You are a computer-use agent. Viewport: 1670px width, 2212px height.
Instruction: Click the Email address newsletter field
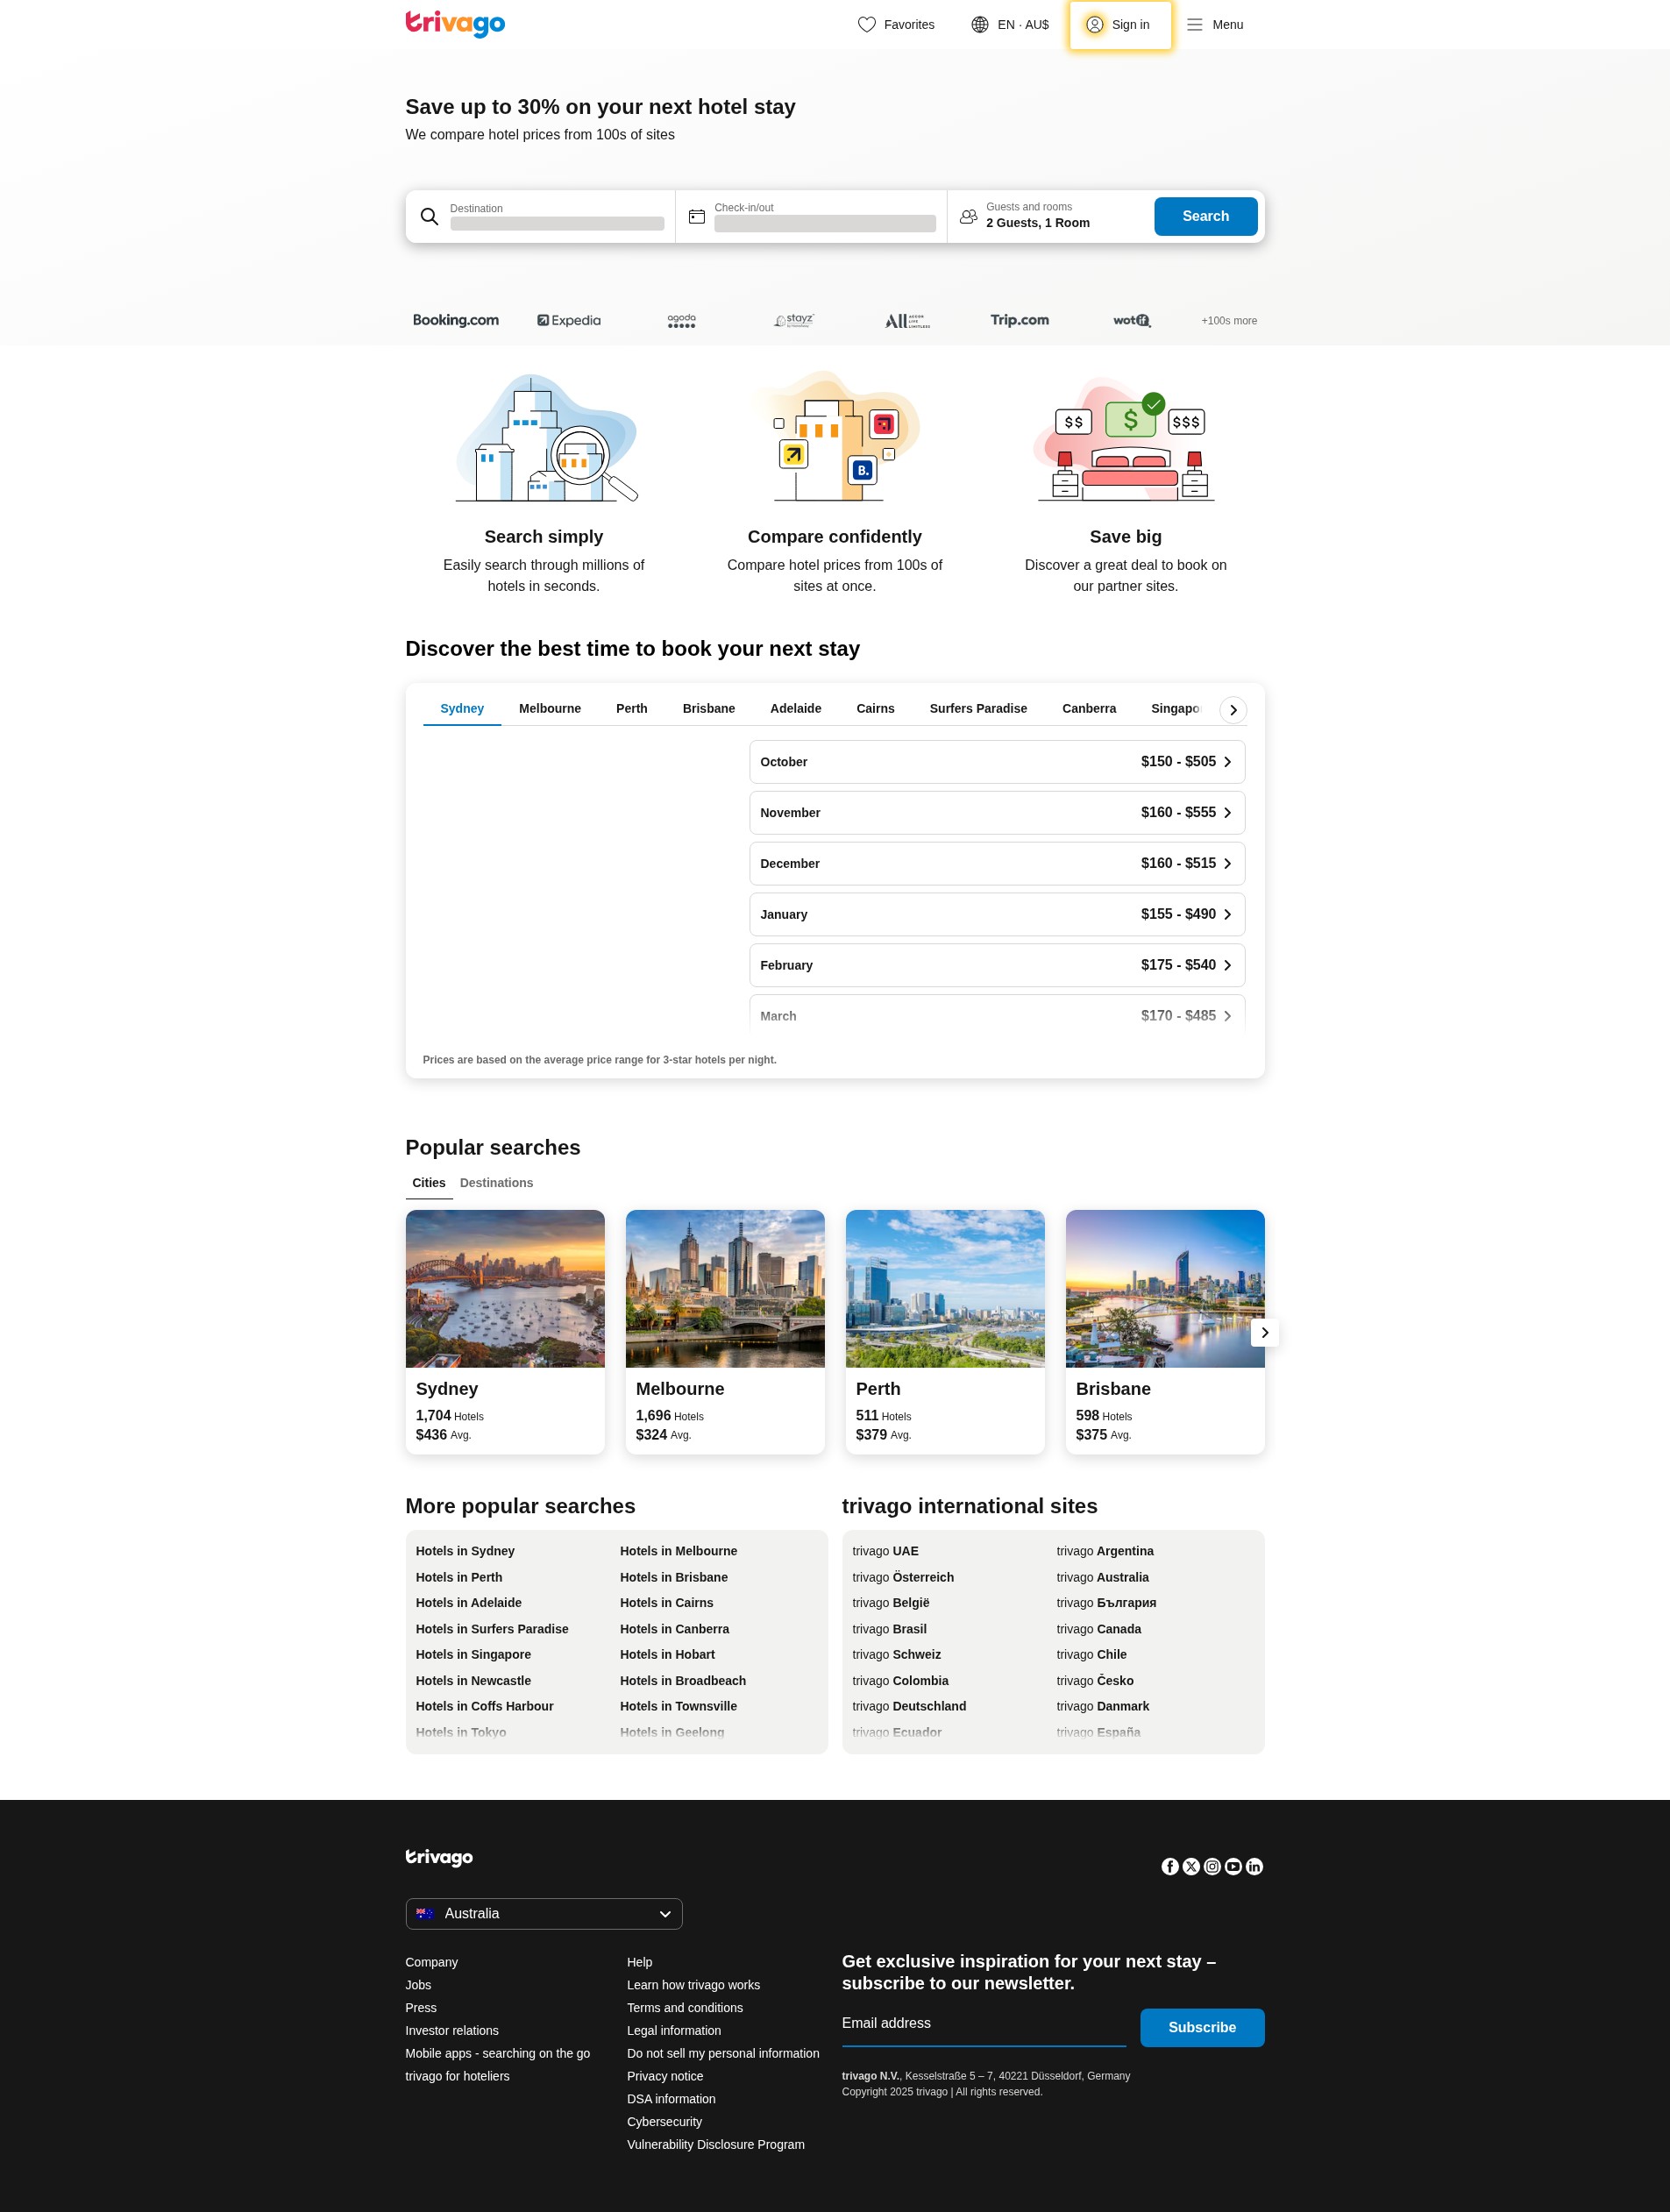tap(984, 2027)
